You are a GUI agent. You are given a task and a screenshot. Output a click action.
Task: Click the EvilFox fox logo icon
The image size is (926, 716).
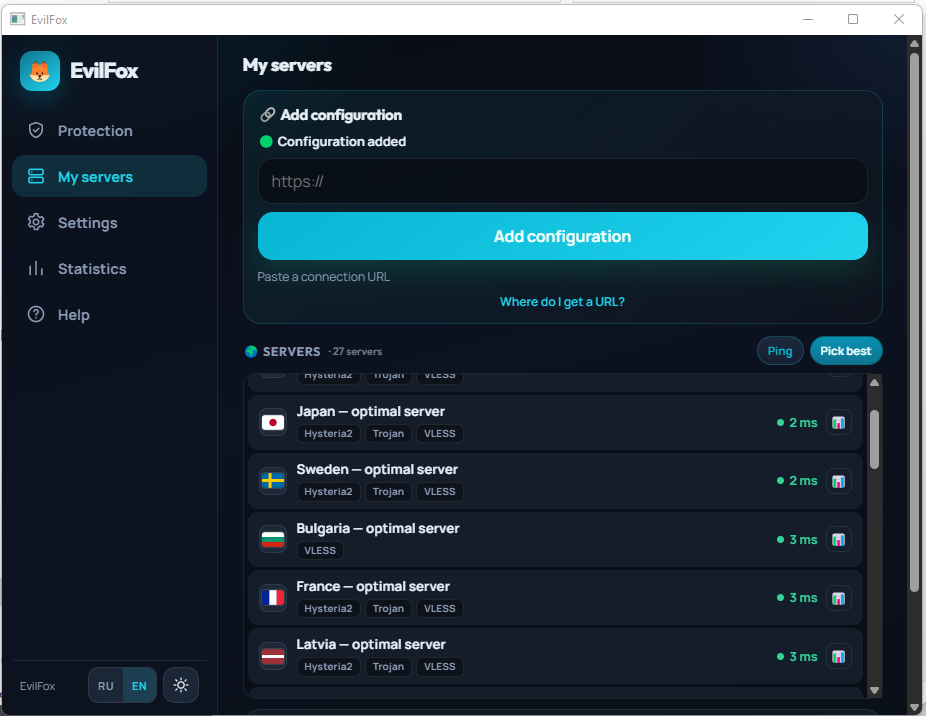click(x=40, y=71)
